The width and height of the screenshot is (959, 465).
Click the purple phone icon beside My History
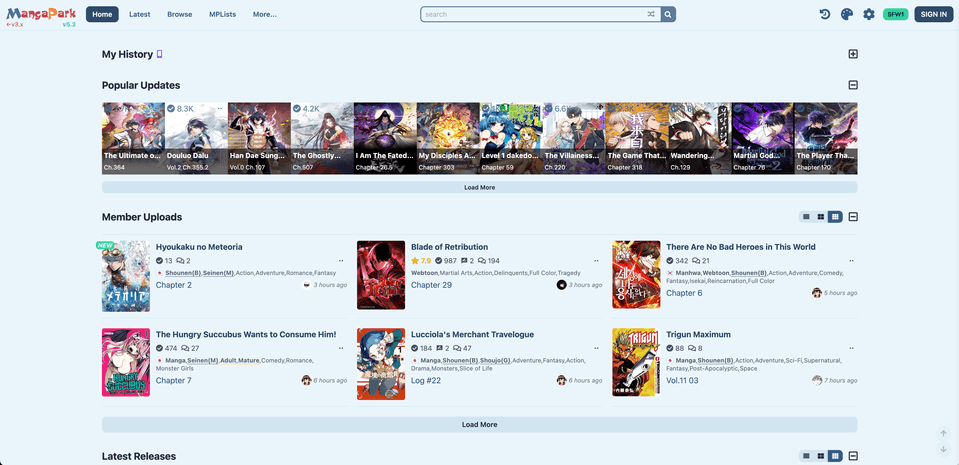point(159,54)
